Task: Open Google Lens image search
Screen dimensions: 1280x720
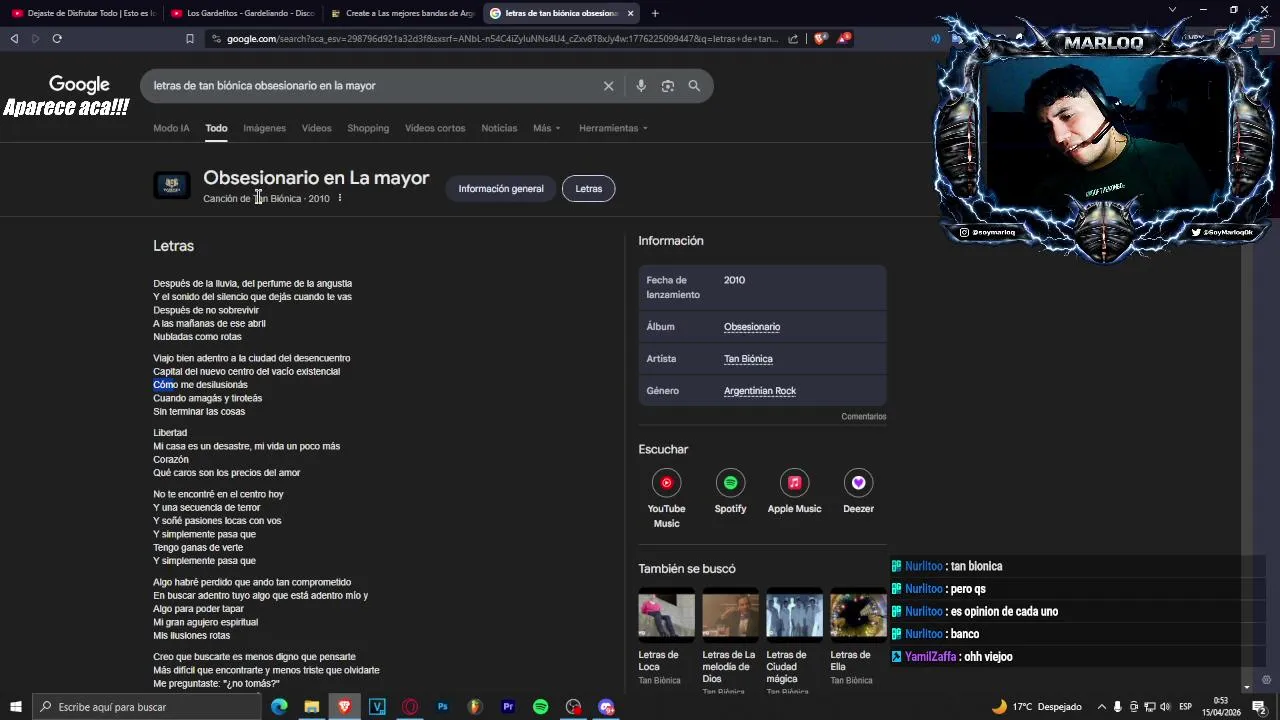Action: point(668,86)
